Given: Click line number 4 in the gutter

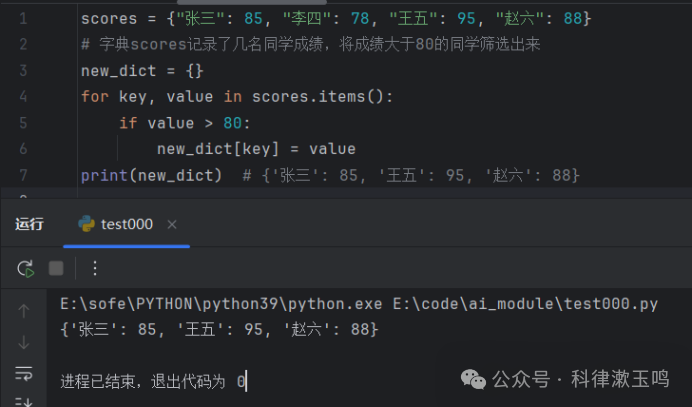Looking at the screenshot, I should click(x=23, y=97).
